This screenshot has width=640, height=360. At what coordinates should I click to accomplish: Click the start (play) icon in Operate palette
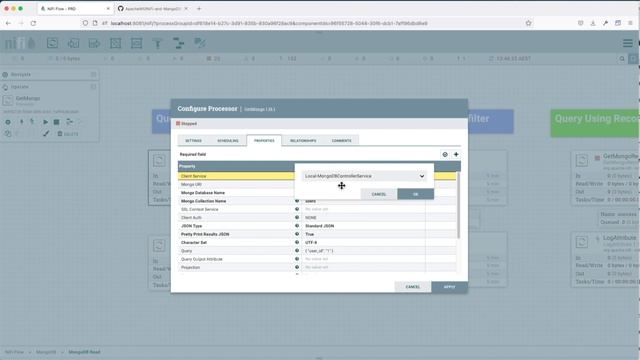point(45,122)
